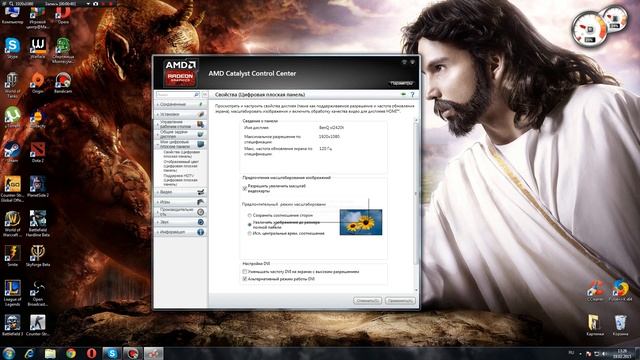Open Open Broadcaster desktop shortcut
The image size is (640, 360).
coord(38,293)
